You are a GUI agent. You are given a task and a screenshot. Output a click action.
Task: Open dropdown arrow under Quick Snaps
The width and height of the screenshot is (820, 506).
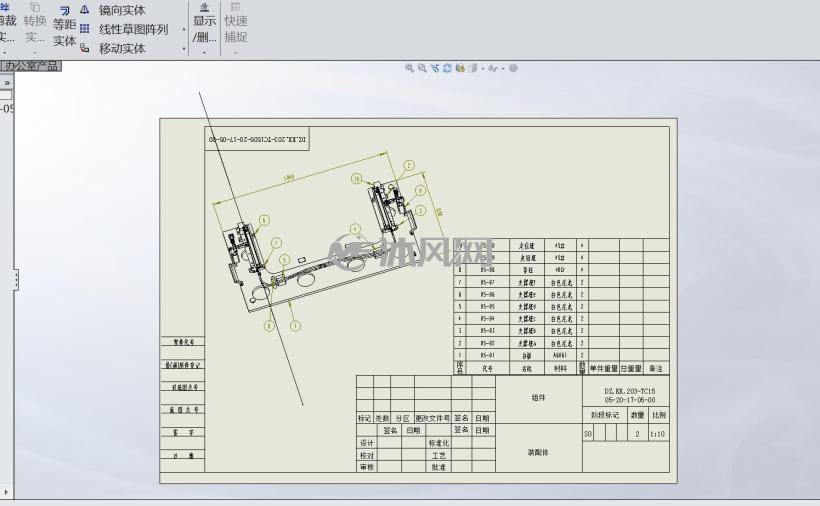coord(235,52)
